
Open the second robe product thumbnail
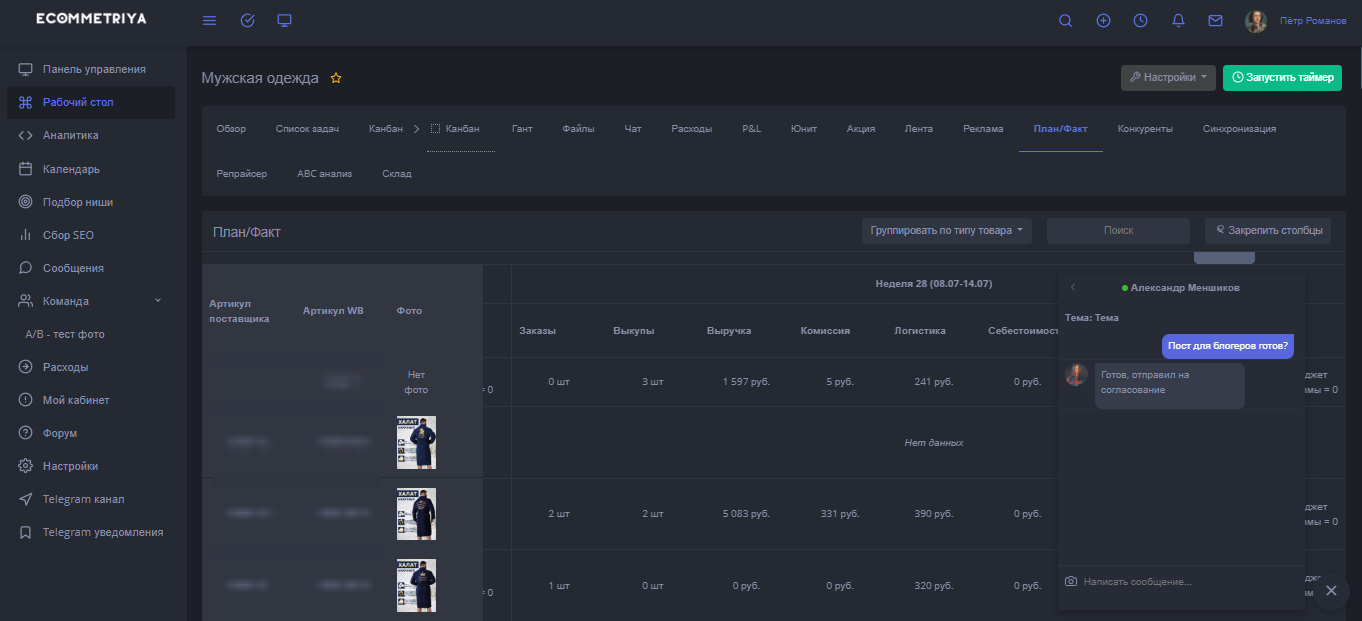pos(416,513)
